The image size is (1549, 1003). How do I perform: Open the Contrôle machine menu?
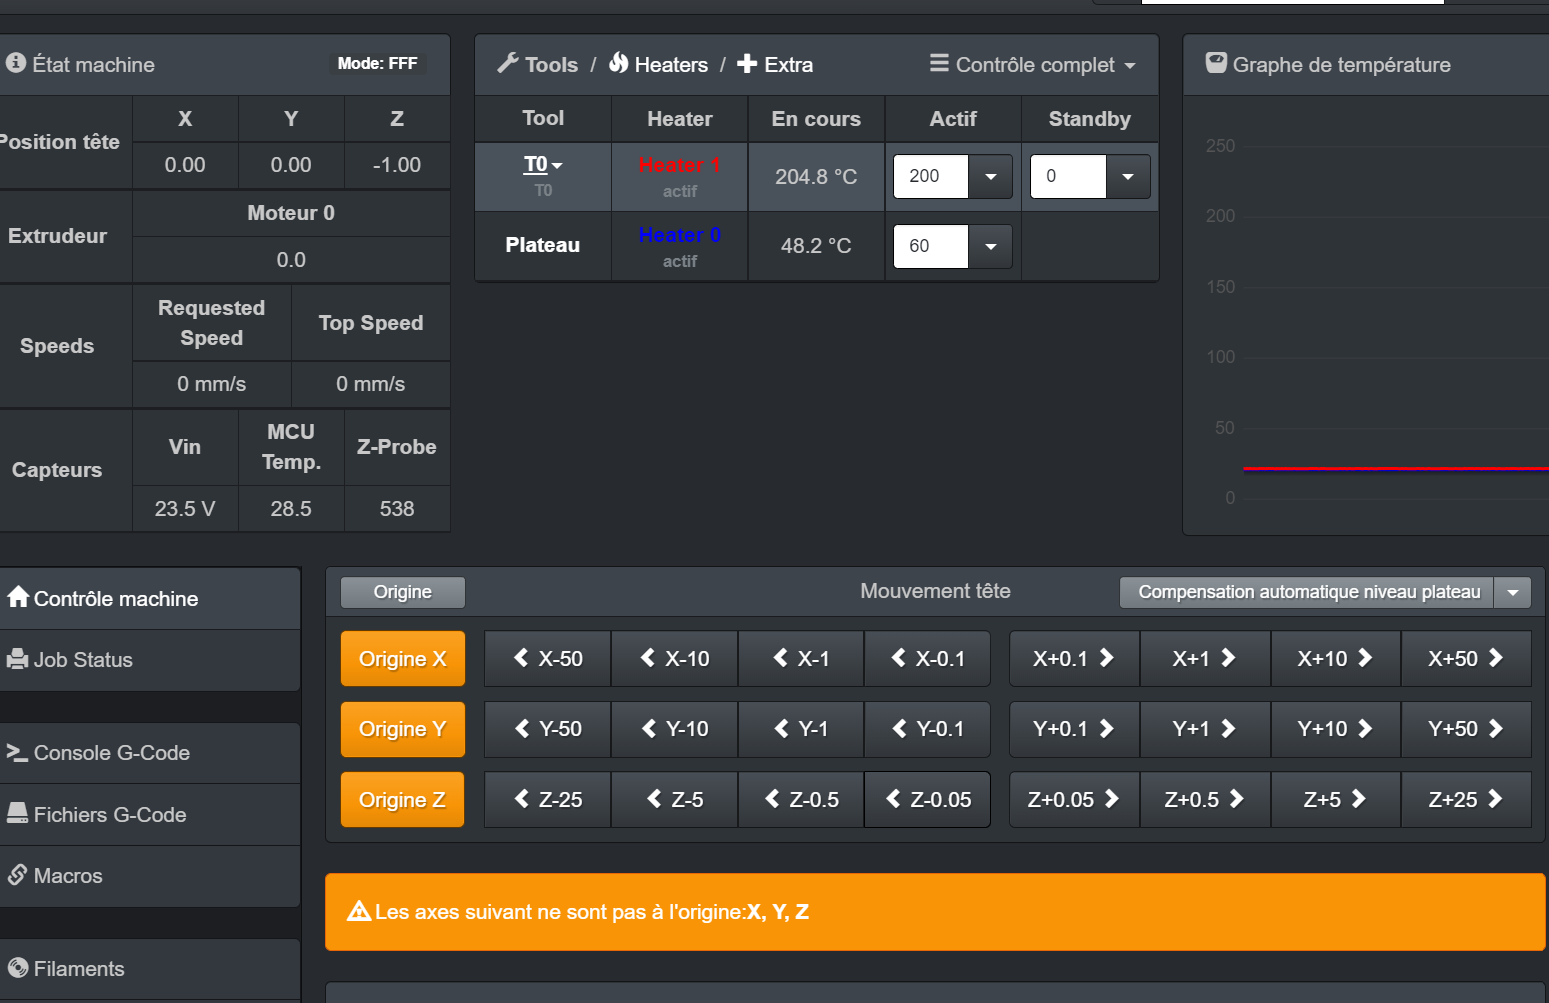tap(150, 598)
